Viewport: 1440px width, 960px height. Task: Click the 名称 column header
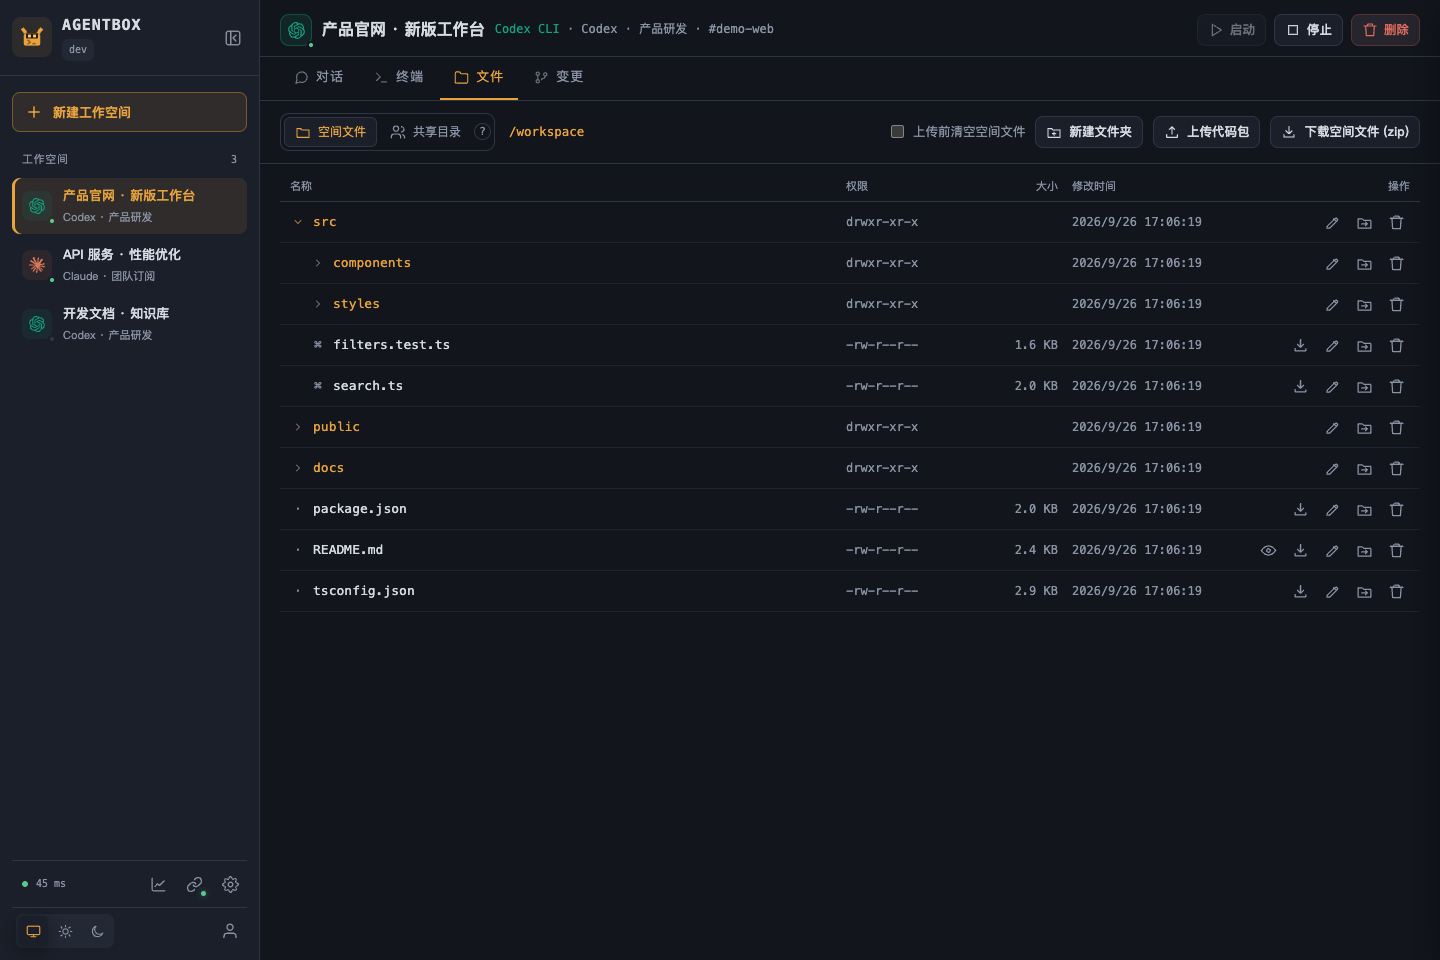[301, 186]
